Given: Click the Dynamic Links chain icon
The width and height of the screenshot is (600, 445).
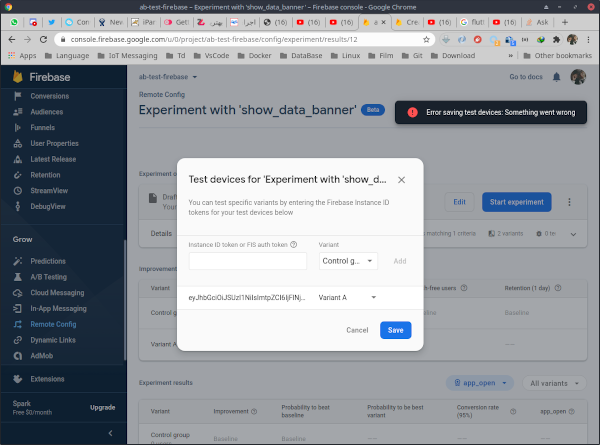Looking at the screenshot, I should [18, 340].
